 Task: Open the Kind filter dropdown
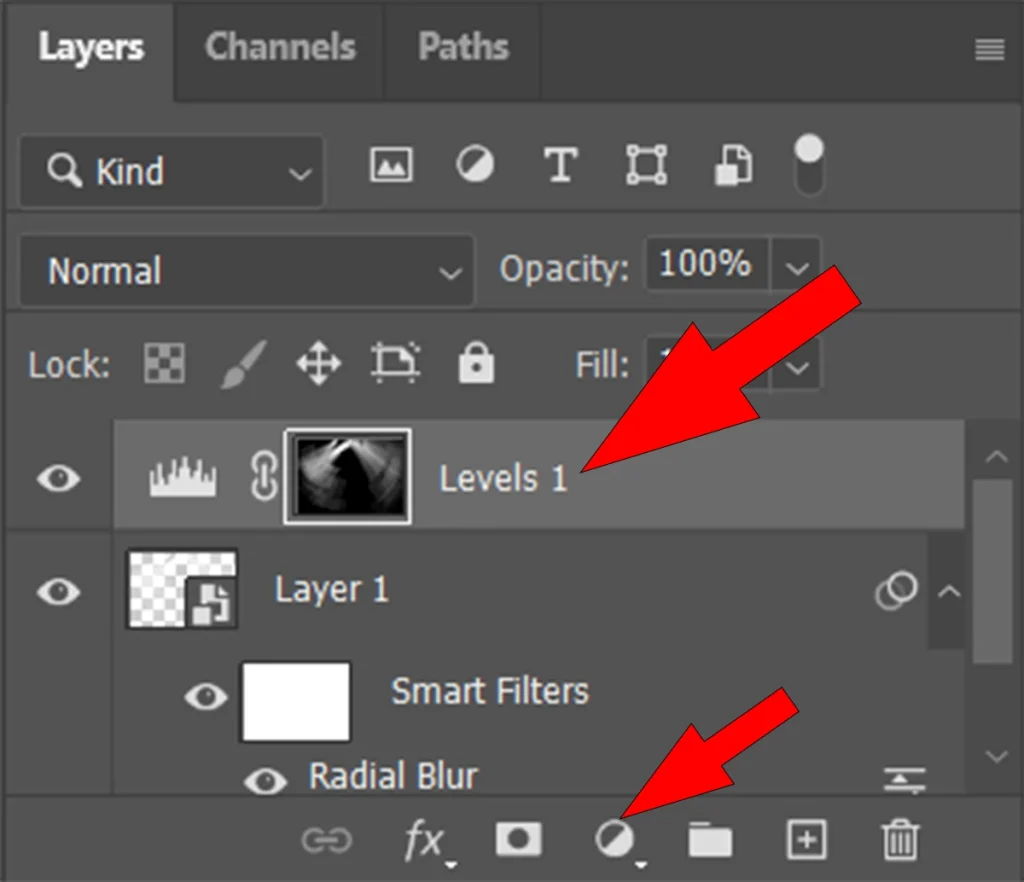pos(171,171)
